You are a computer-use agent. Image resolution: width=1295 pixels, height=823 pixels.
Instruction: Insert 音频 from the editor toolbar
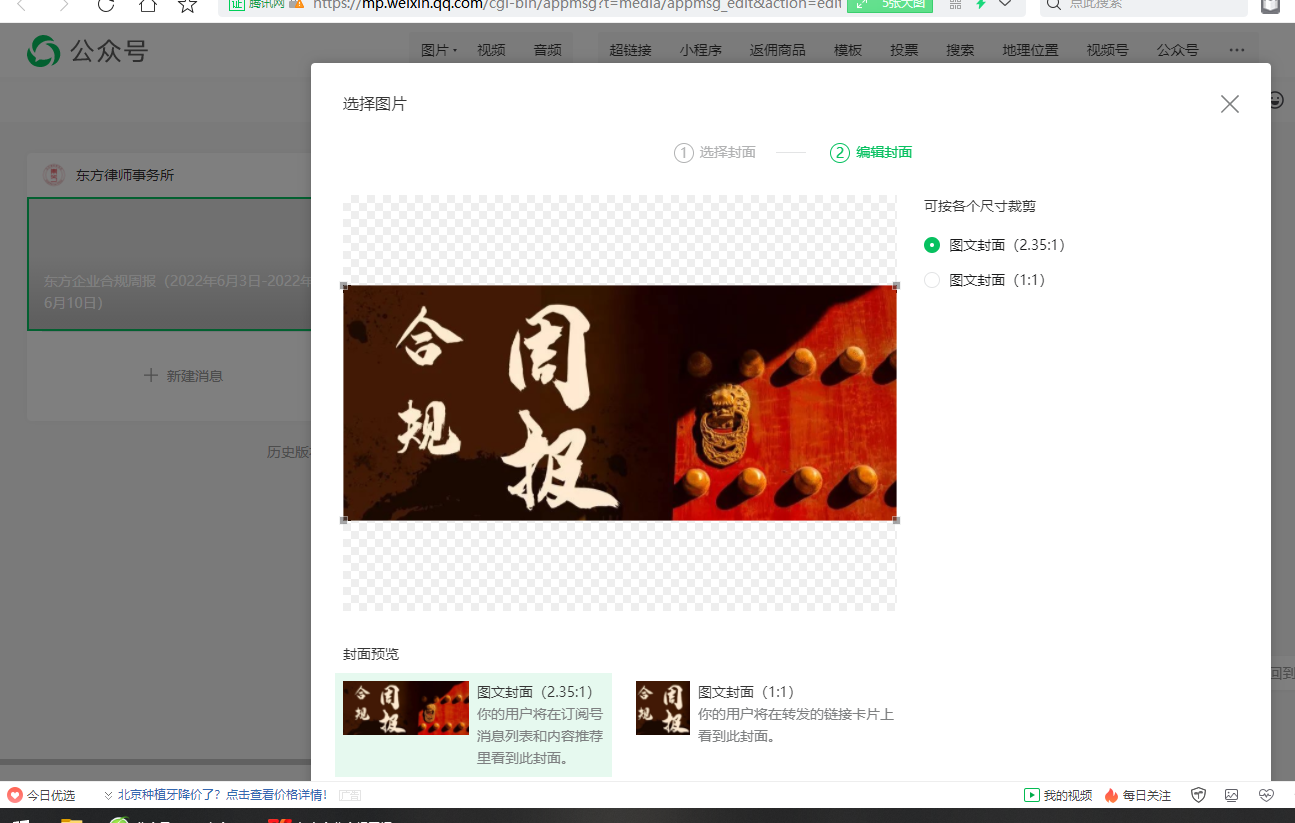pos(547,50)
